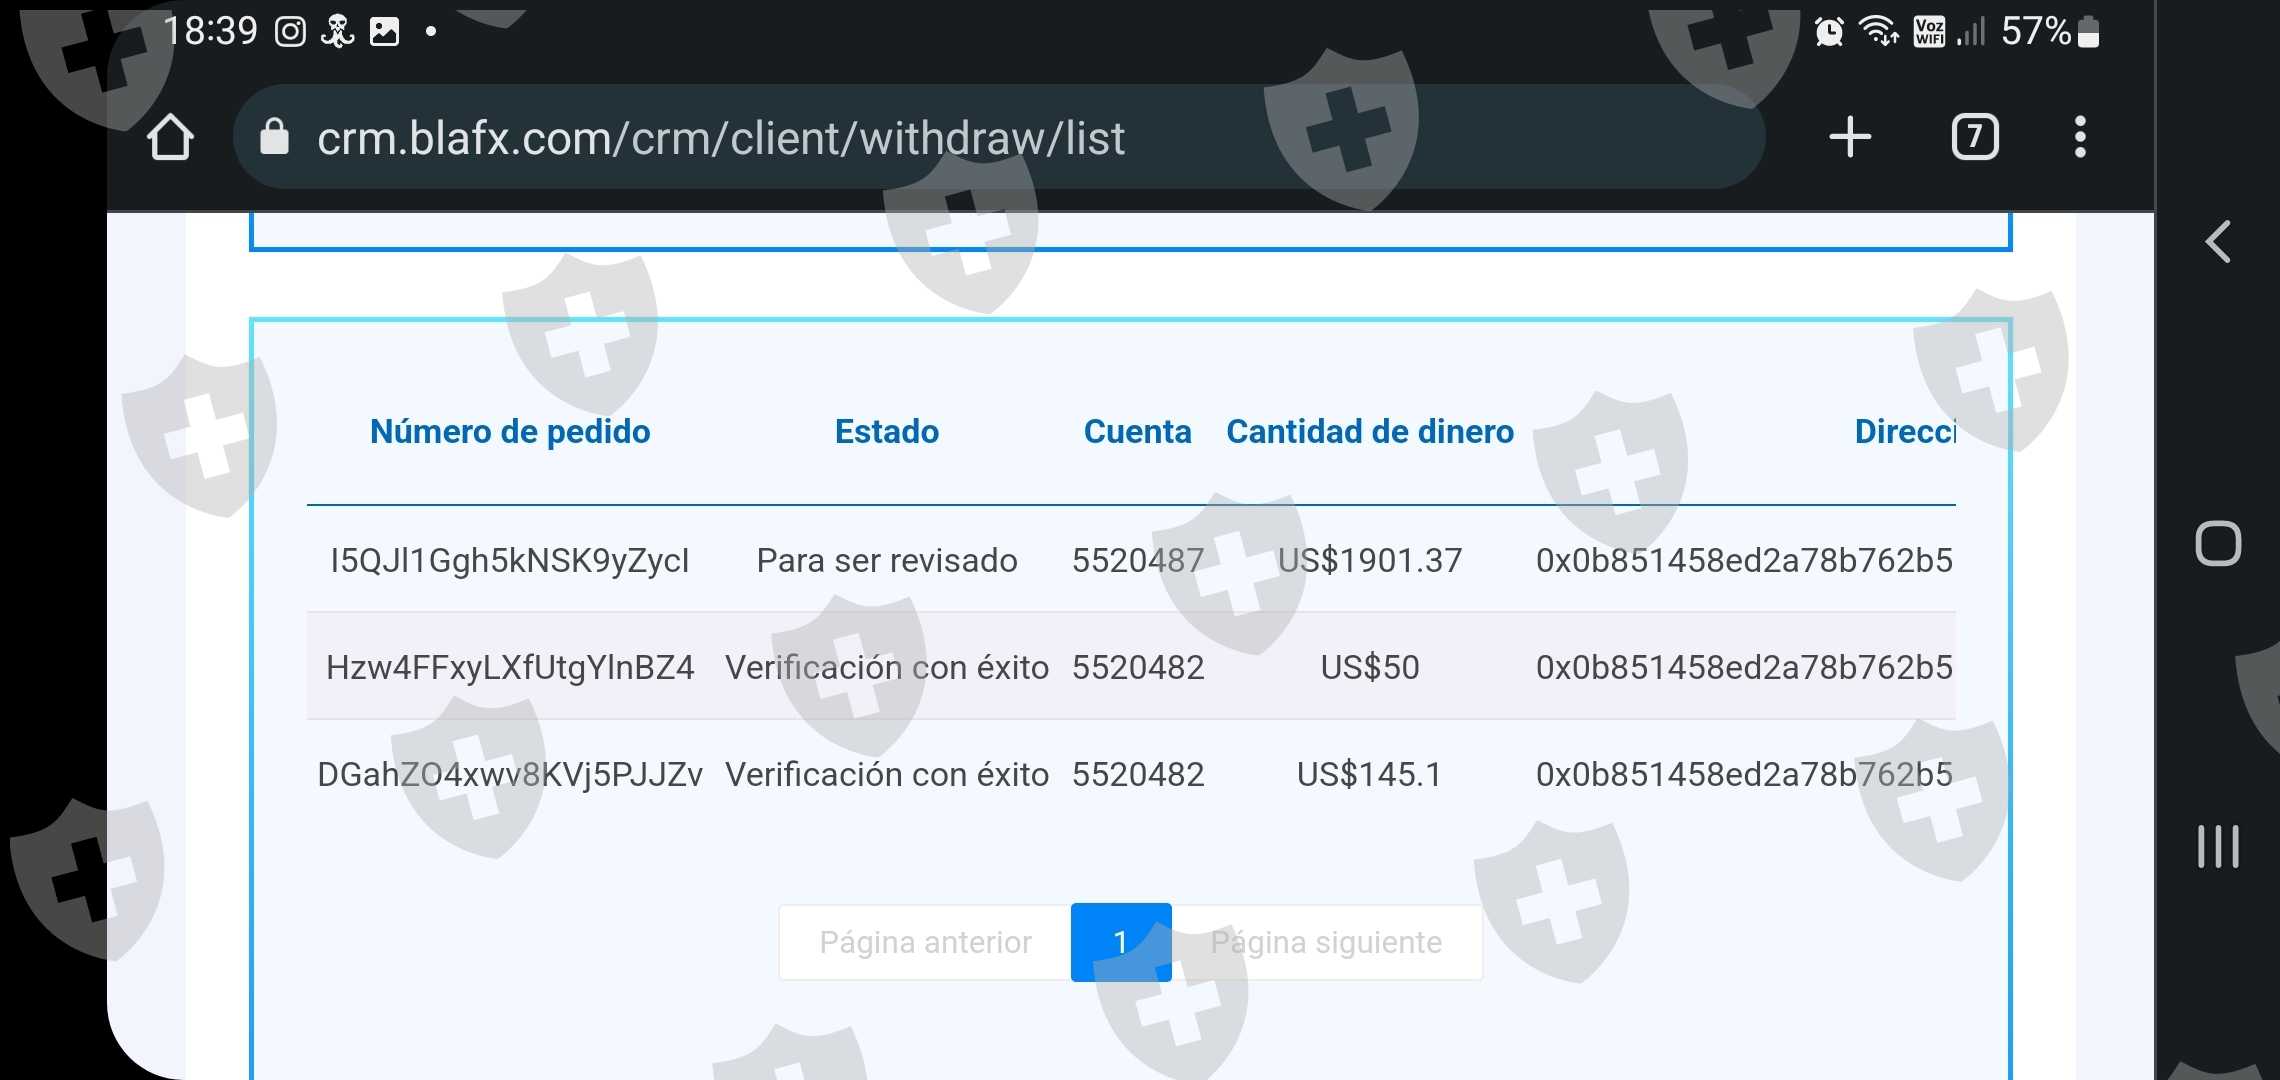Image resolution: width=2280 pixels, height=1080 pixels.
Task: Click the Estado column header
Action: (887, 432)
